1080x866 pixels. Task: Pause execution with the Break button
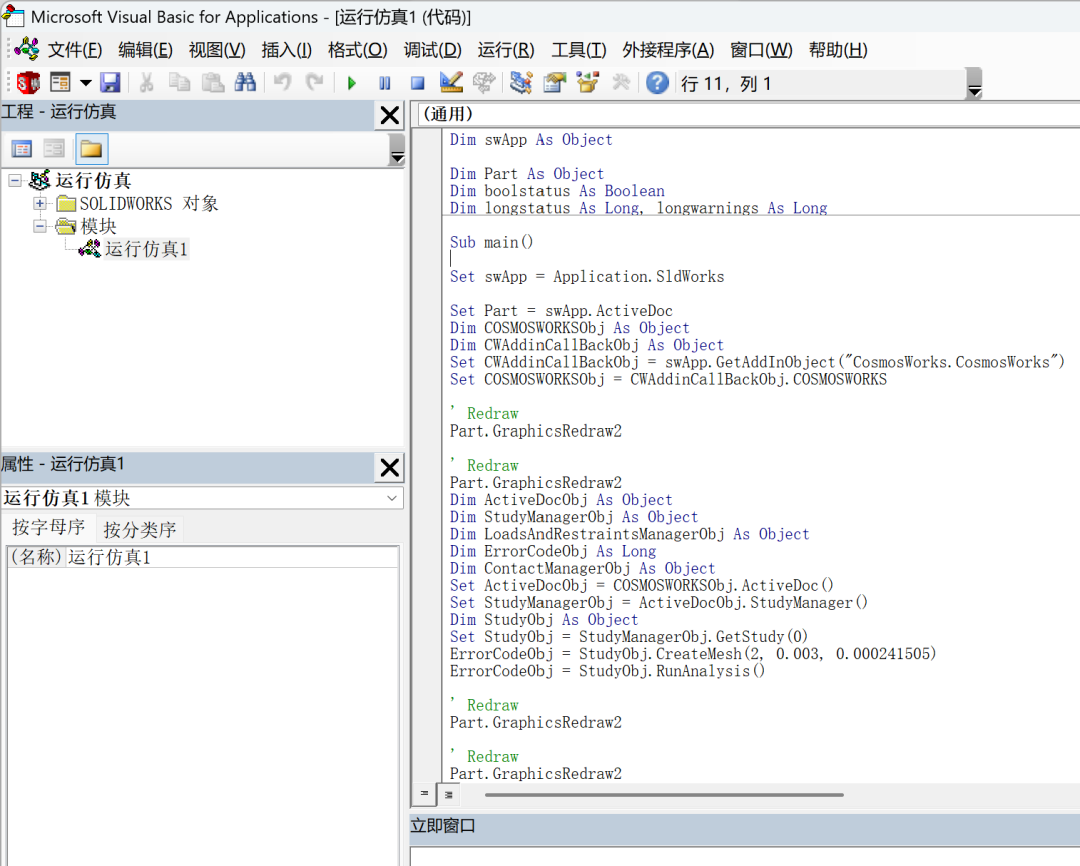pyautogui.click(x=385, y=83)
